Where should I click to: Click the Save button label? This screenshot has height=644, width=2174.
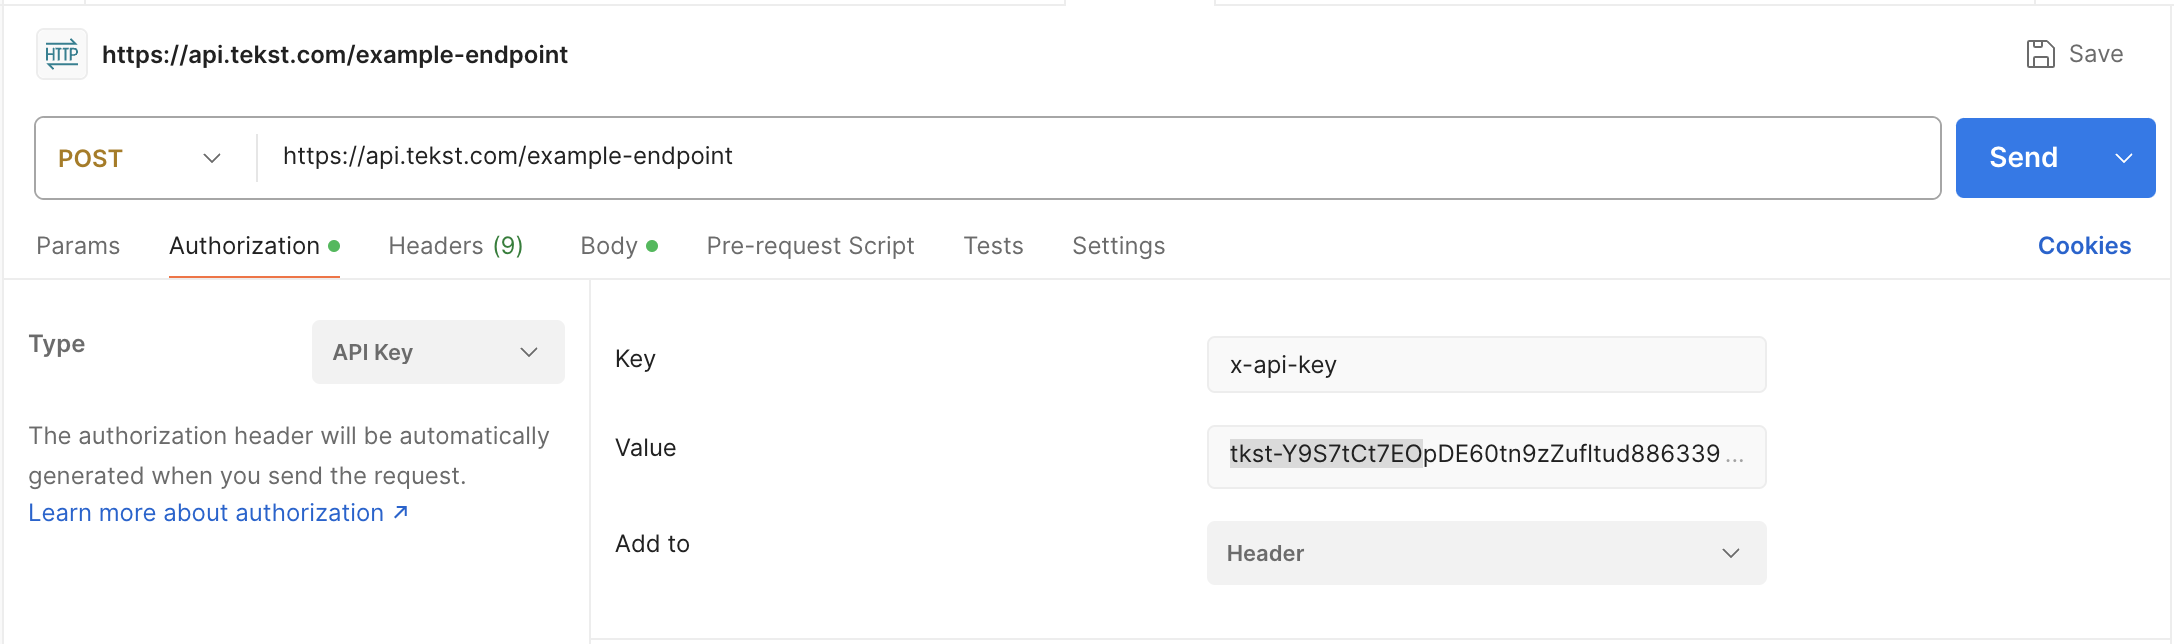coord(2096,54)
